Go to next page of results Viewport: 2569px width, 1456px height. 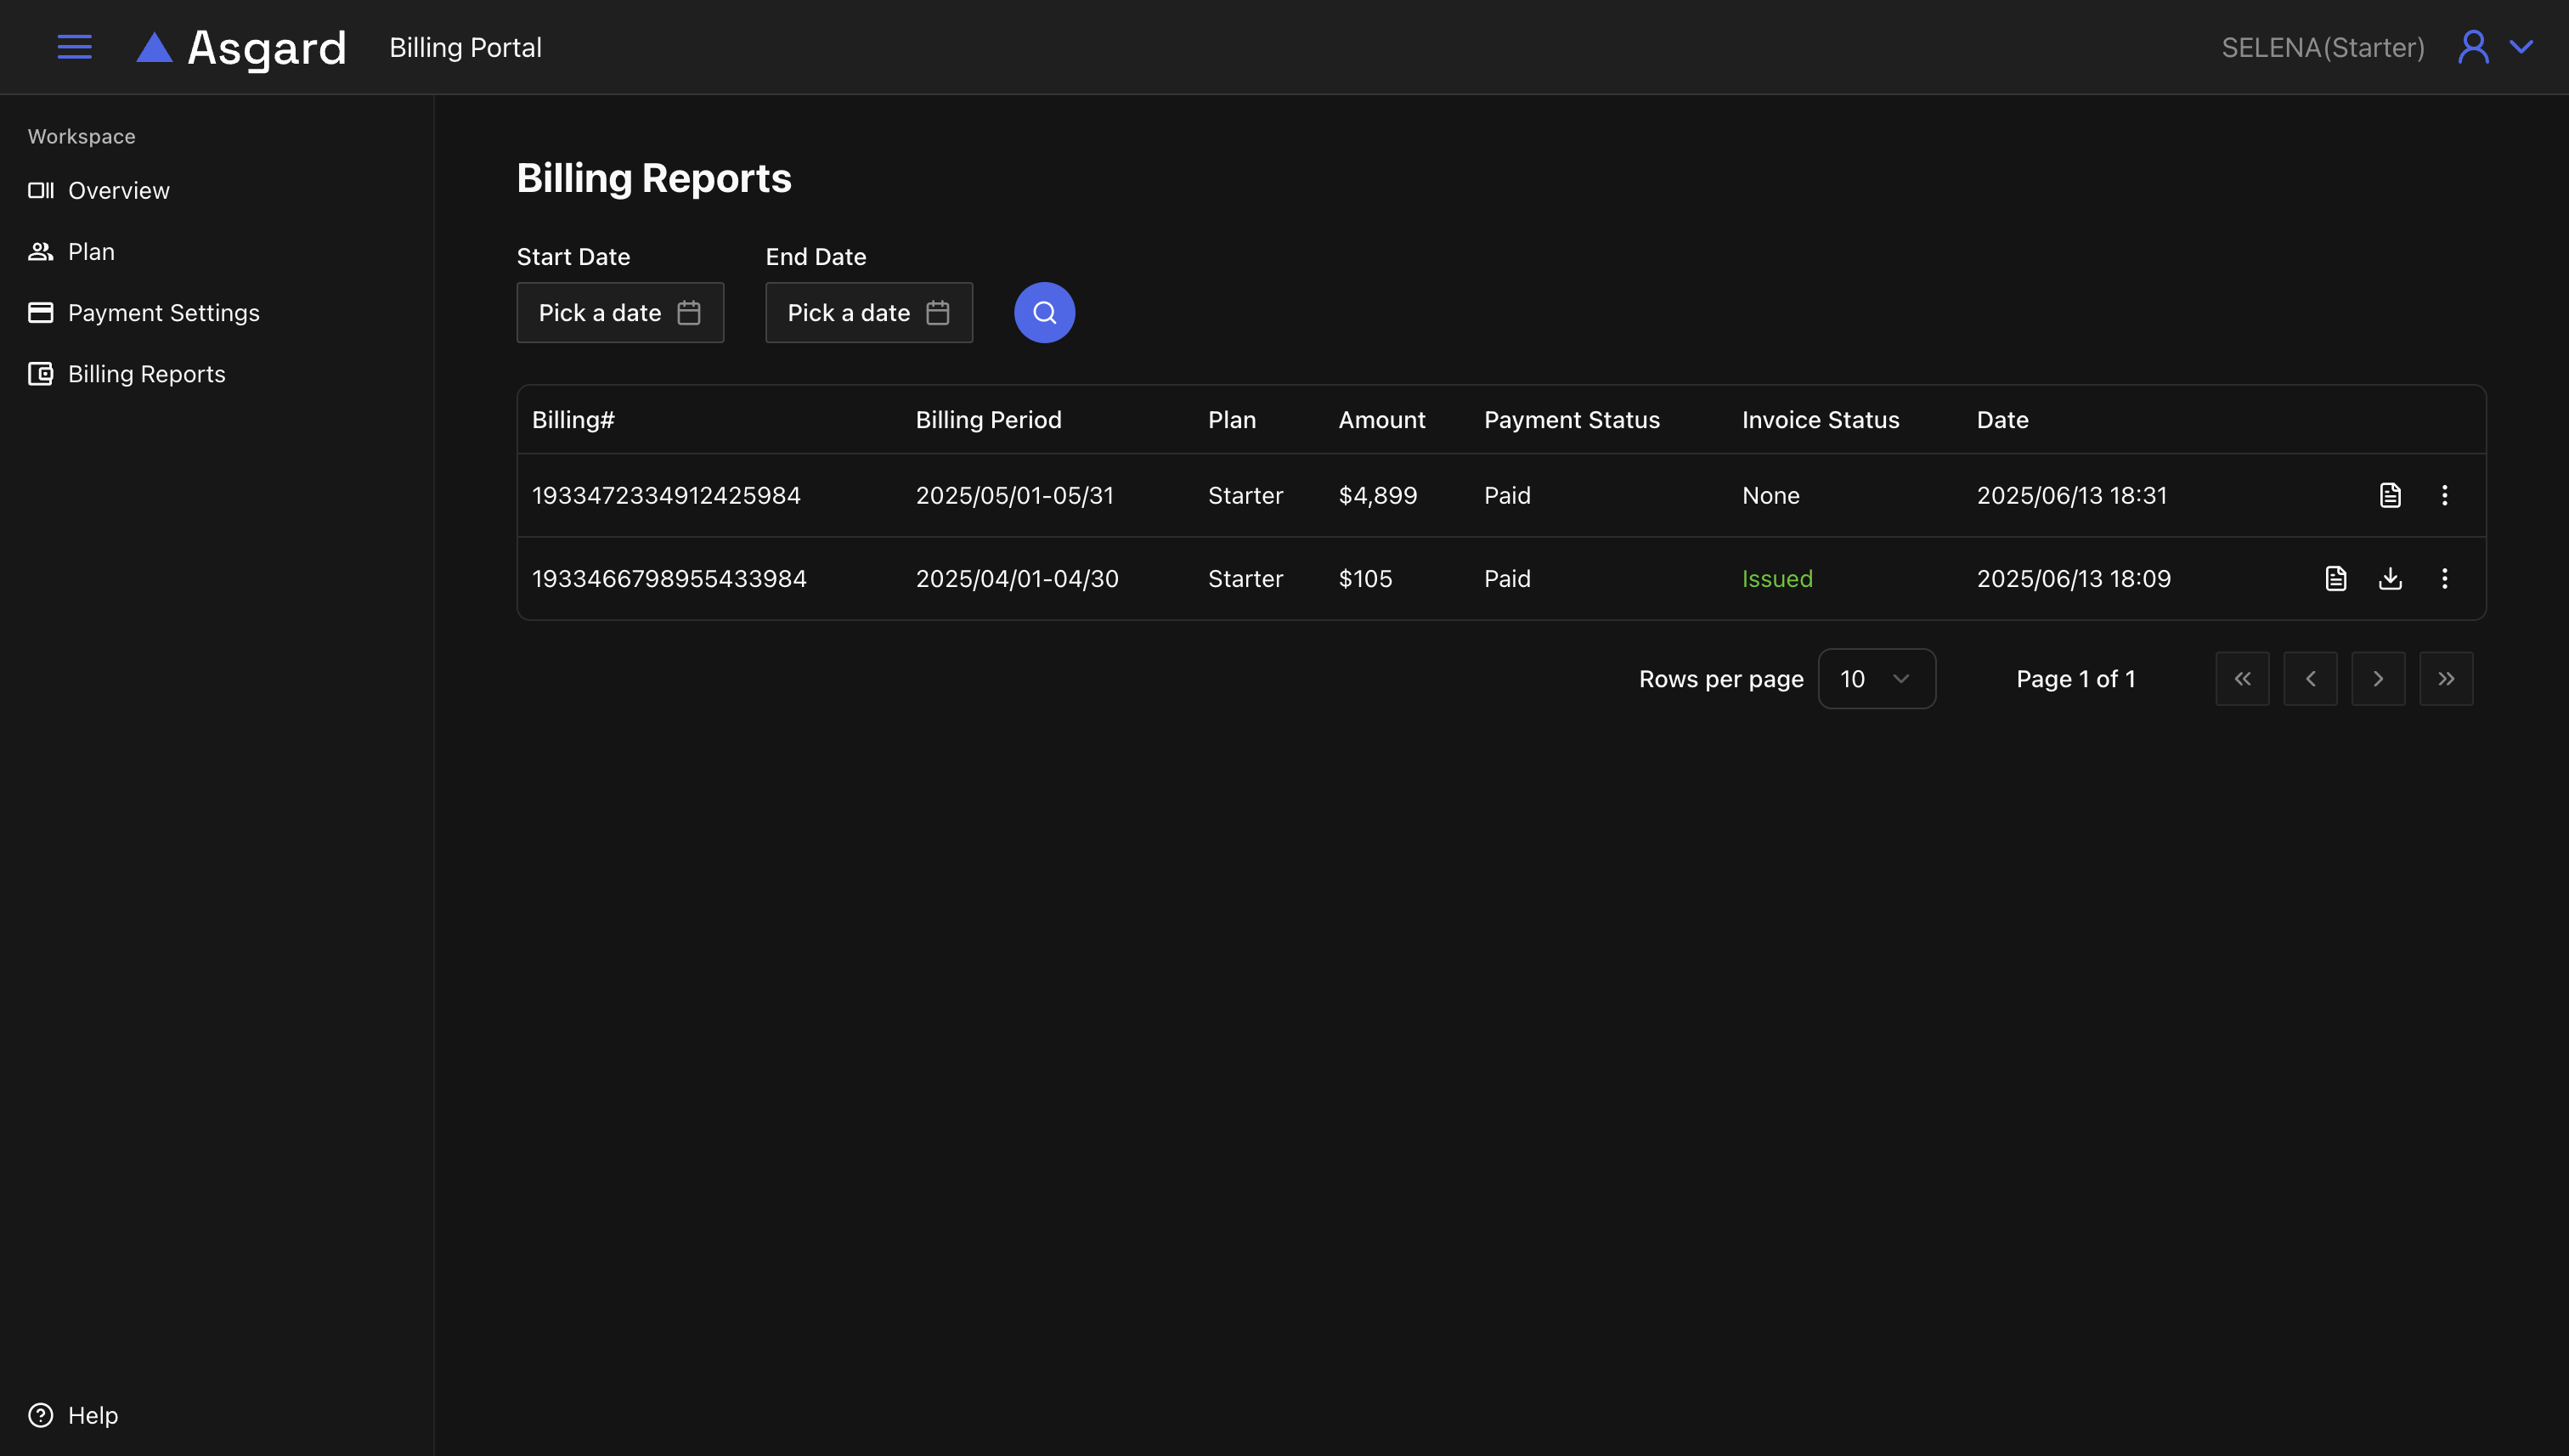[x=2377, y=679]
